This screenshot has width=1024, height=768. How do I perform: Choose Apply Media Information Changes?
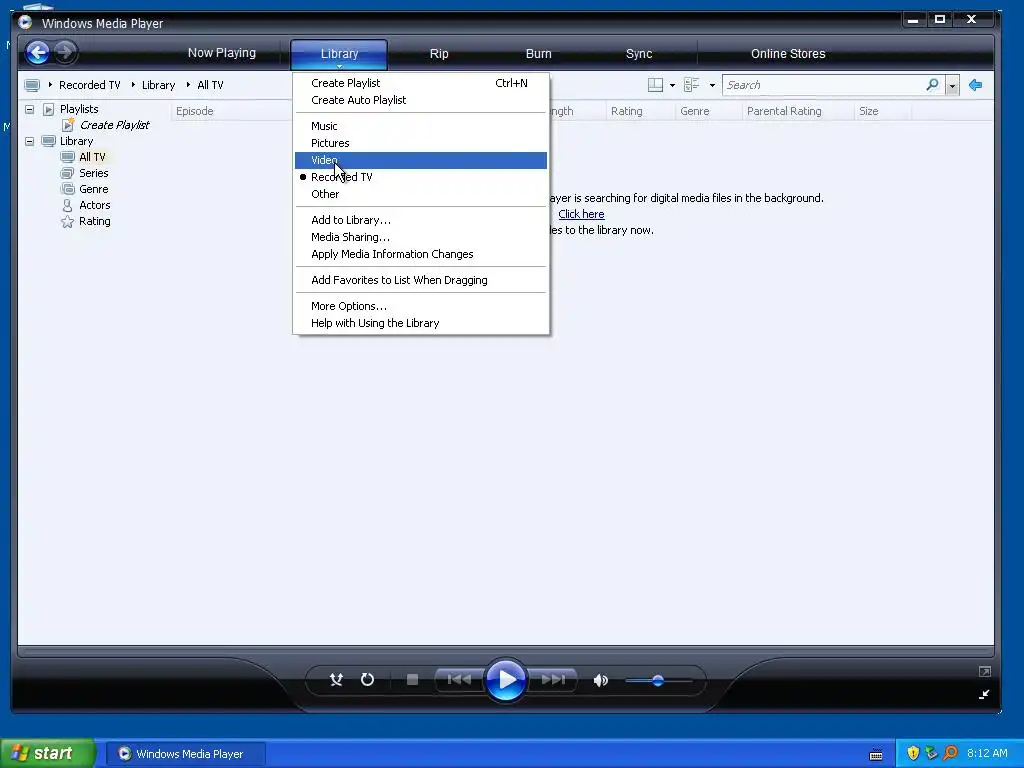[421, 254]
